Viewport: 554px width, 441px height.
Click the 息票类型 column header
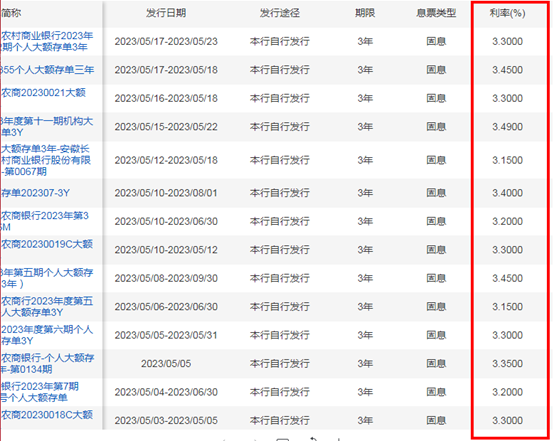pyautogui.click(x=436, y=13)
